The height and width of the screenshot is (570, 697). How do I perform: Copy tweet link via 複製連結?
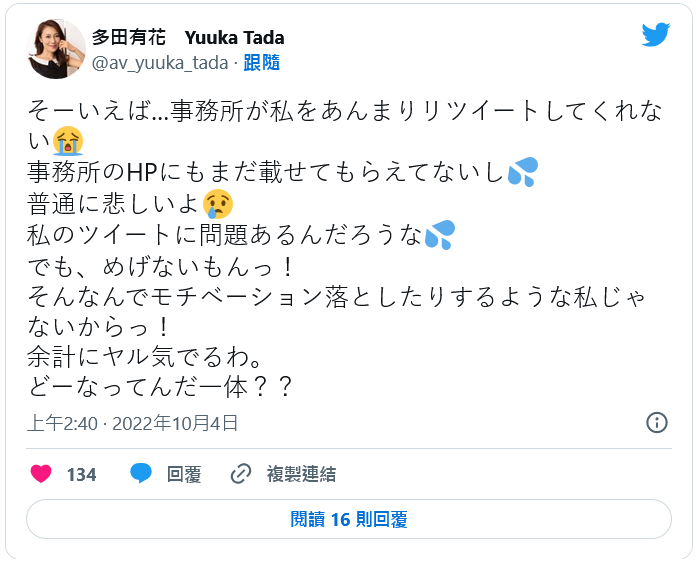[301, 475]
